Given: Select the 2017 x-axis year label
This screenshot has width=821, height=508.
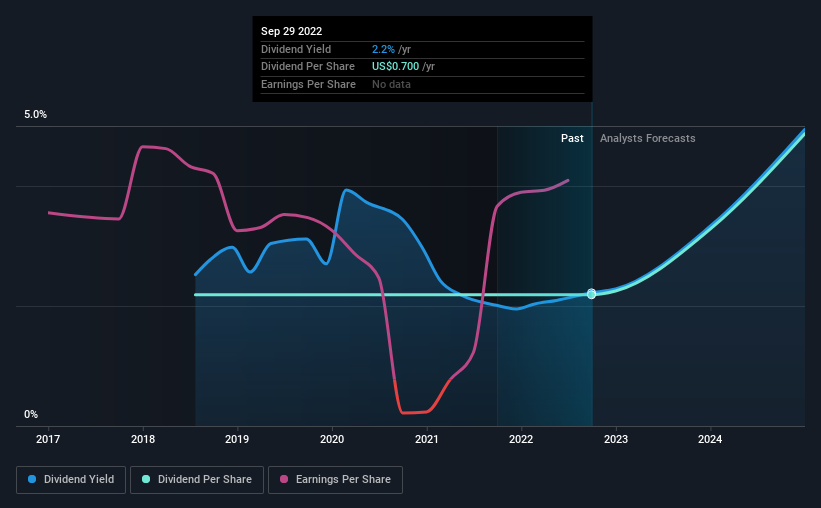Looking at the screenshot, I should click(48, 439).
